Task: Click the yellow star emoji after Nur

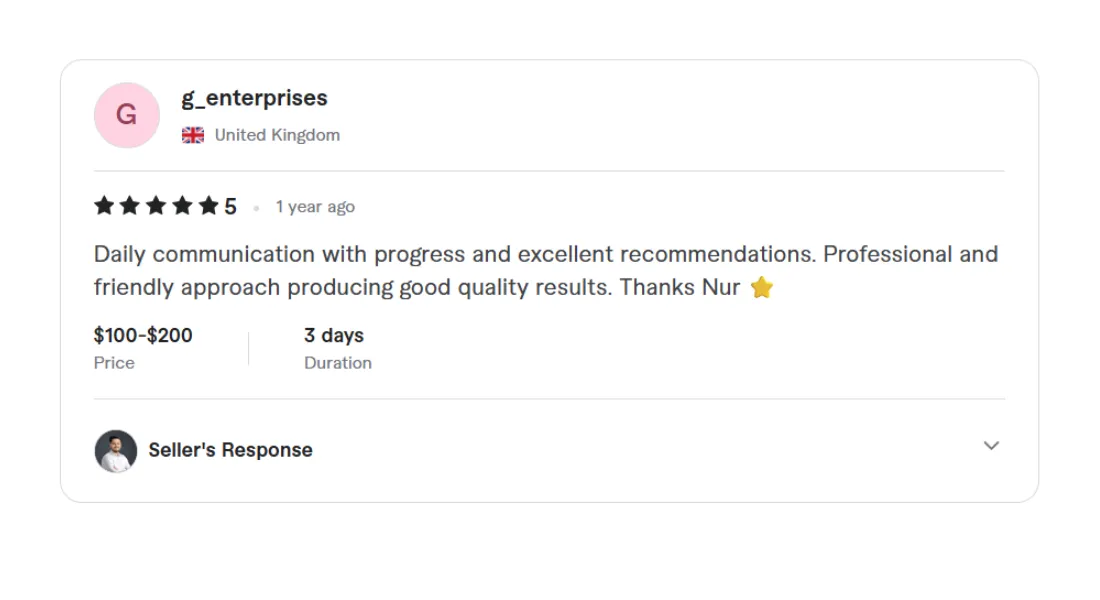Action: 762,288
